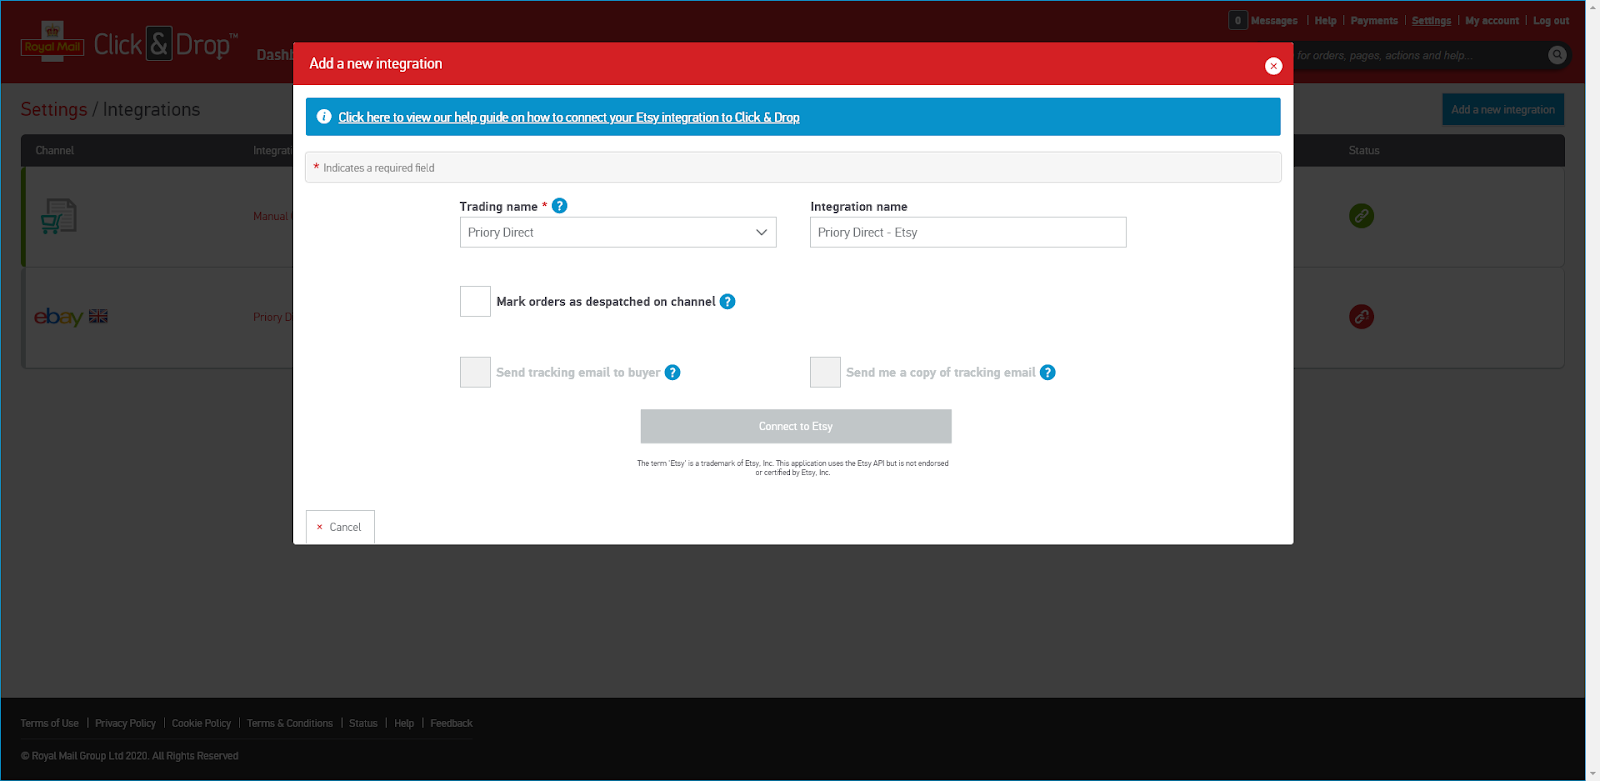Tick Send me a copy of tracking email checkbox

(x=825, y=373)
